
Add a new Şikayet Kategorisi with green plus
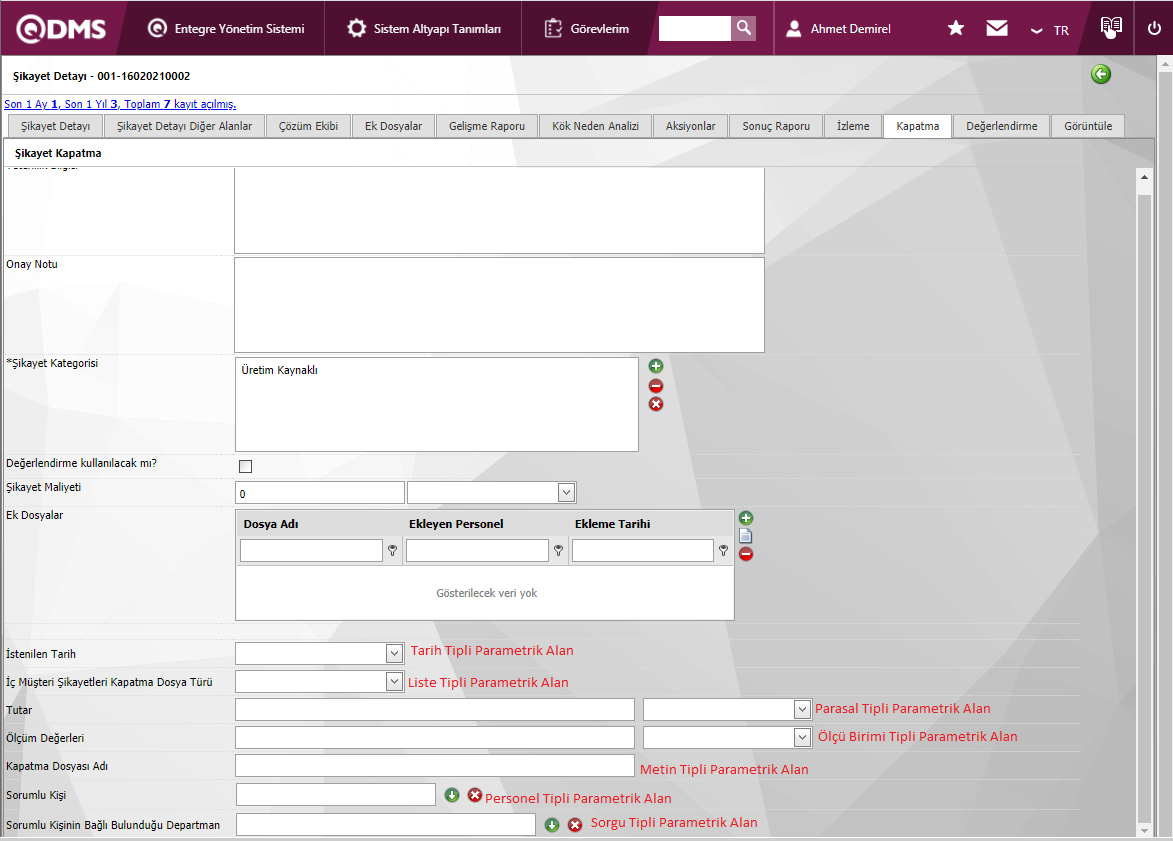click(656, 366)
